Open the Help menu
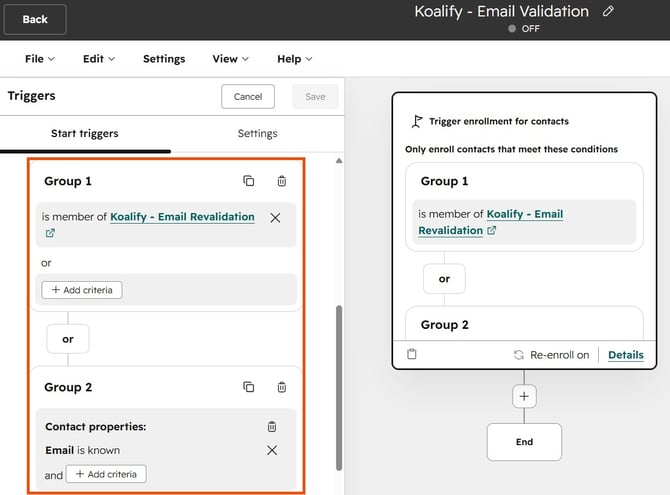The image size is (670, 495). [x=294, y=59]
